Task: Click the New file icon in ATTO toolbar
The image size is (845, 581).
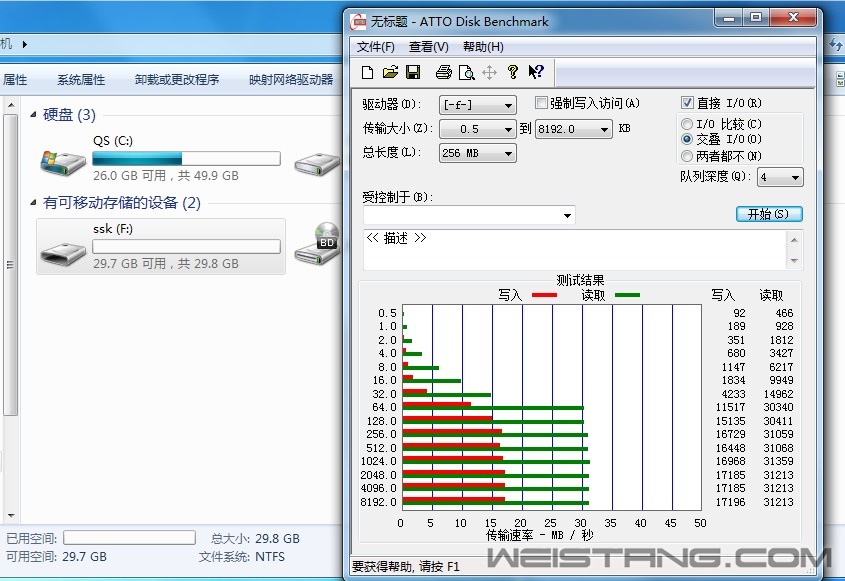Action: [368, 72]
